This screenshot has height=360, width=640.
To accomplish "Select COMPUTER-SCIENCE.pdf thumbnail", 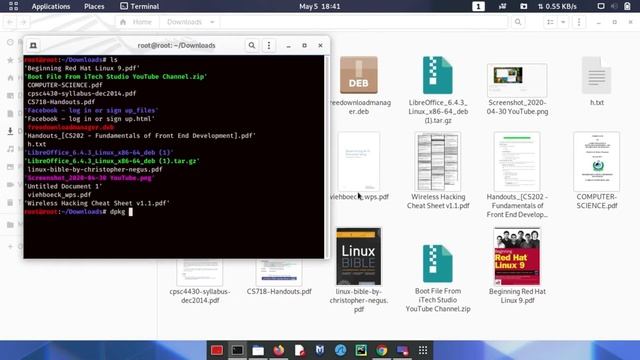I will (597, 162).
